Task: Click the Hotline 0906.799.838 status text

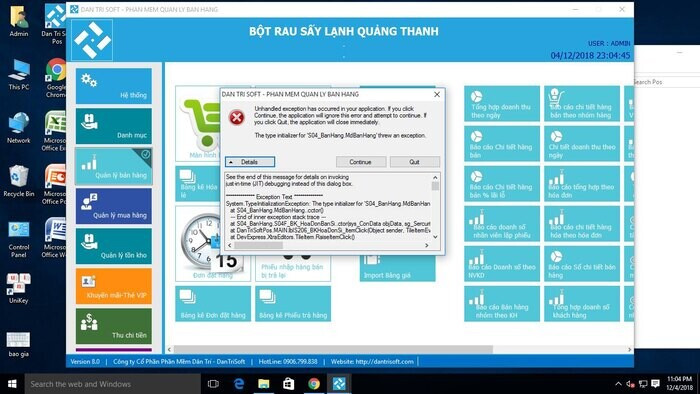Action: pyautogui.click(x=288, y=362)
